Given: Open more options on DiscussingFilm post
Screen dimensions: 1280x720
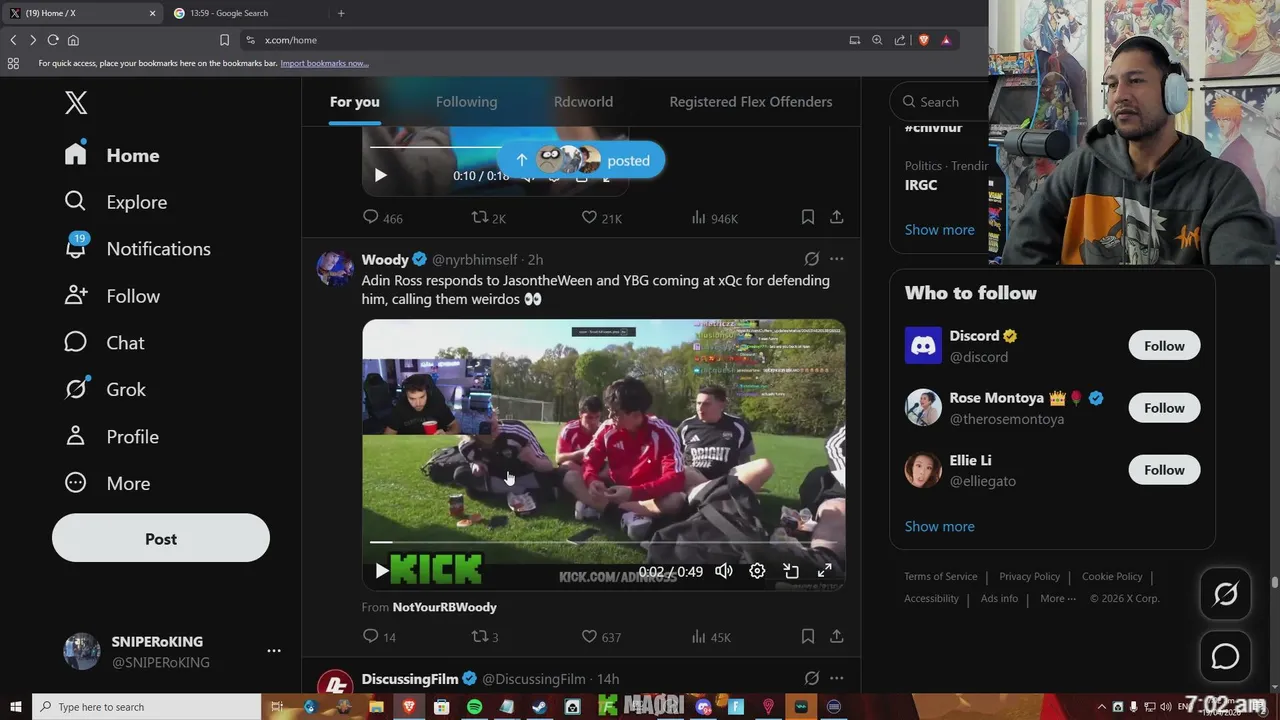Looking at the screenshot, I should pyautogui.click(x=837, y=678).
